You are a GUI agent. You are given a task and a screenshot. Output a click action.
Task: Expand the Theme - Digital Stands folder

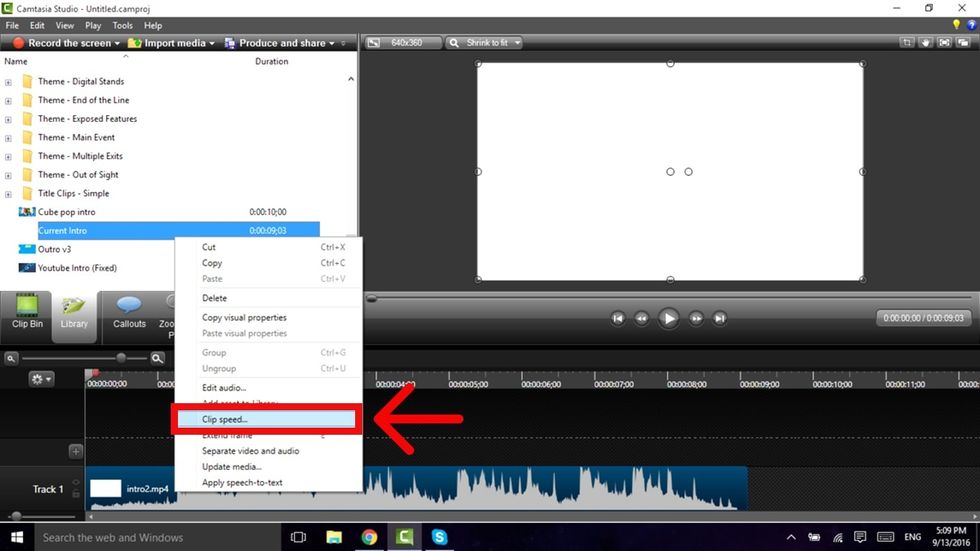9,82
